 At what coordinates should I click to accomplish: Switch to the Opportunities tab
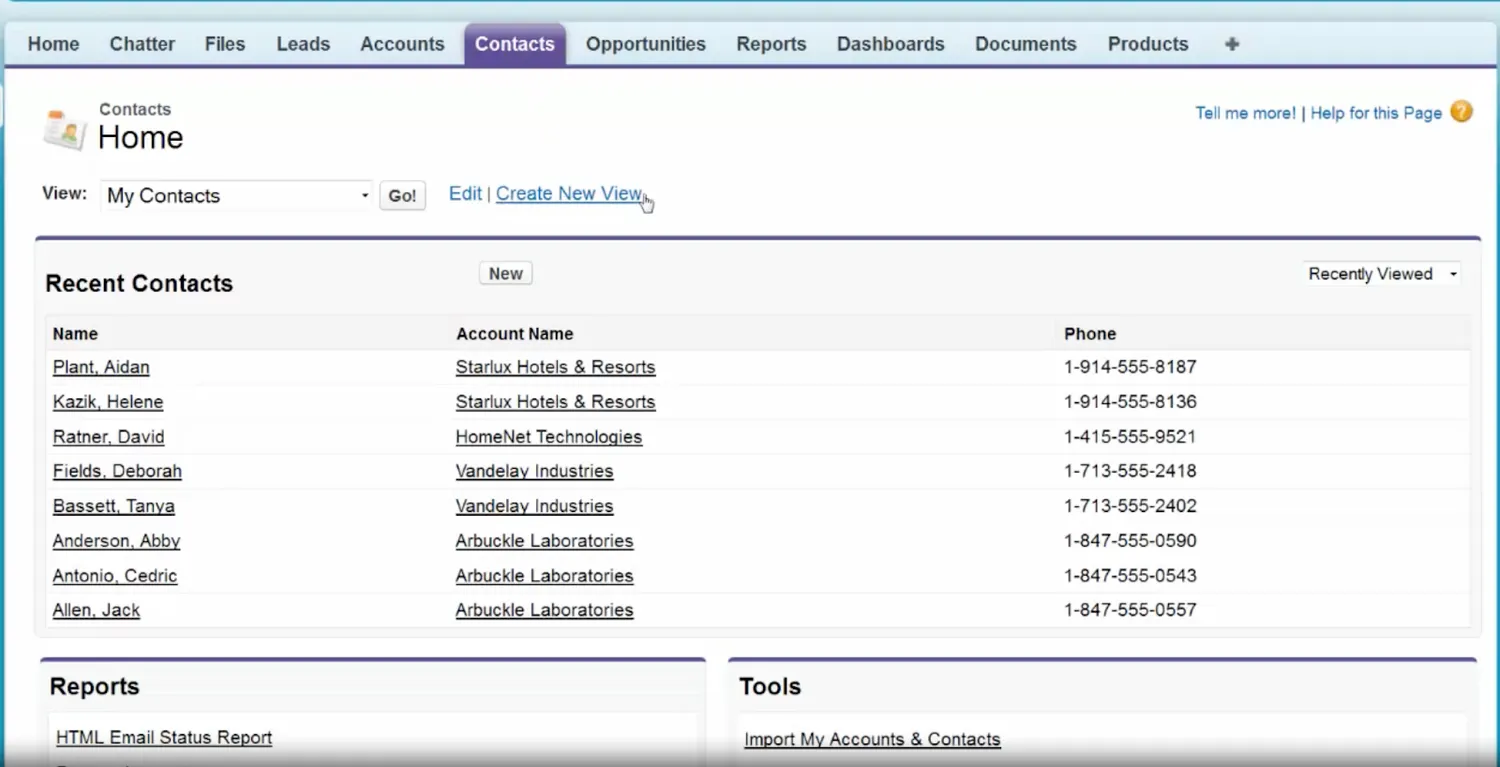tap(646, 44)
